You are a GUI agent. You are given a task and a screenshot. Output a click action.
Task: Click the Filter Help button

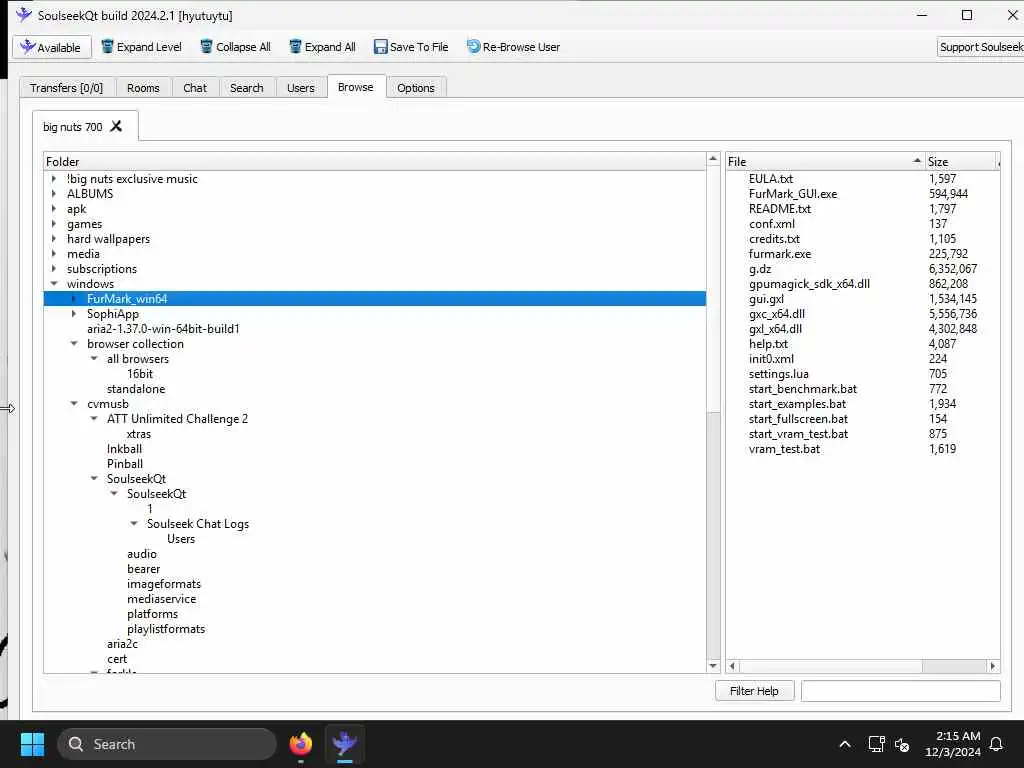click(754, 690)
